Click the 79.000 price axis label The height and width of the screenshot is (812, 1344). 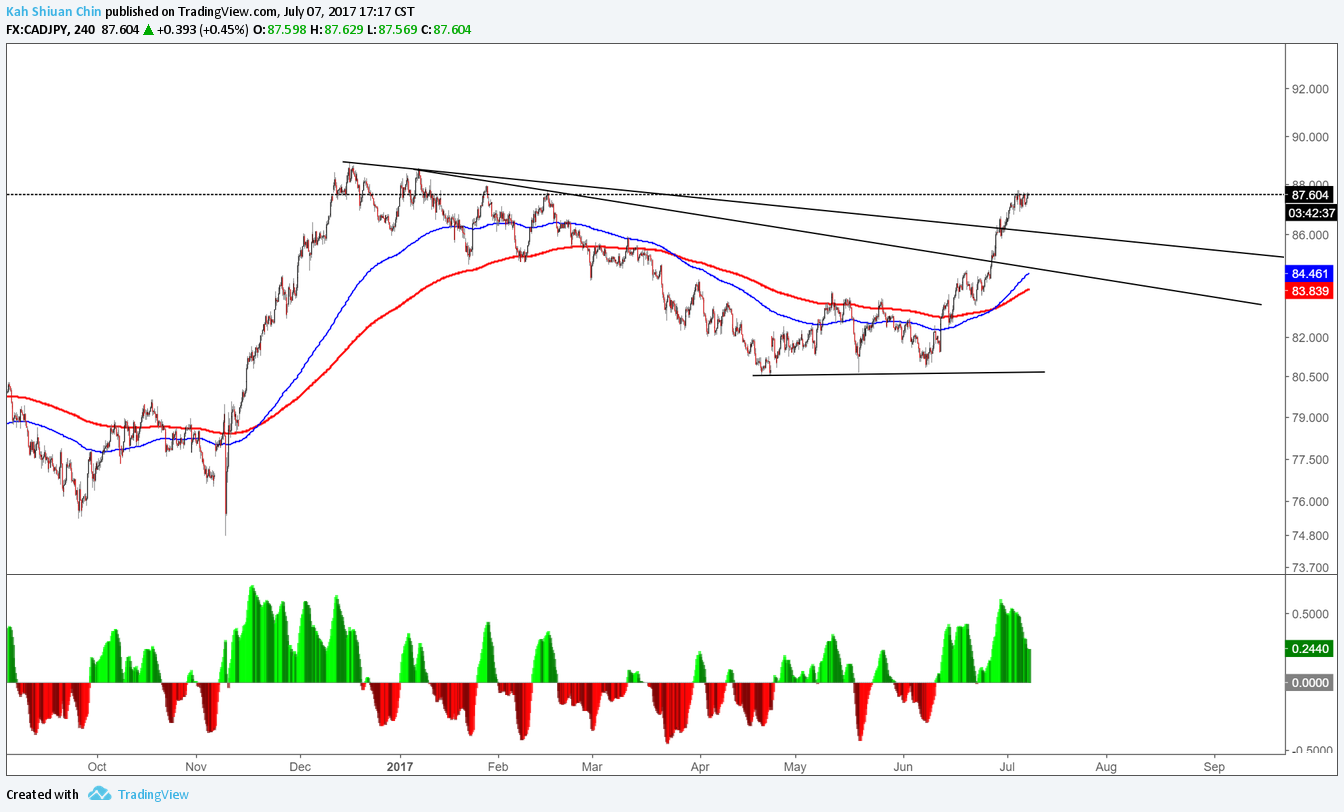point(1308,418)
